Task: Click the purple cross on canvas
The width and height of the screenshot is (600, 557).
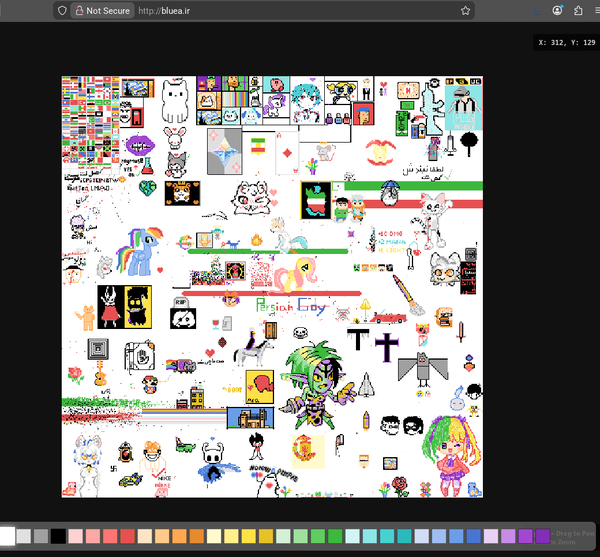Action: [x=386, y=347]
